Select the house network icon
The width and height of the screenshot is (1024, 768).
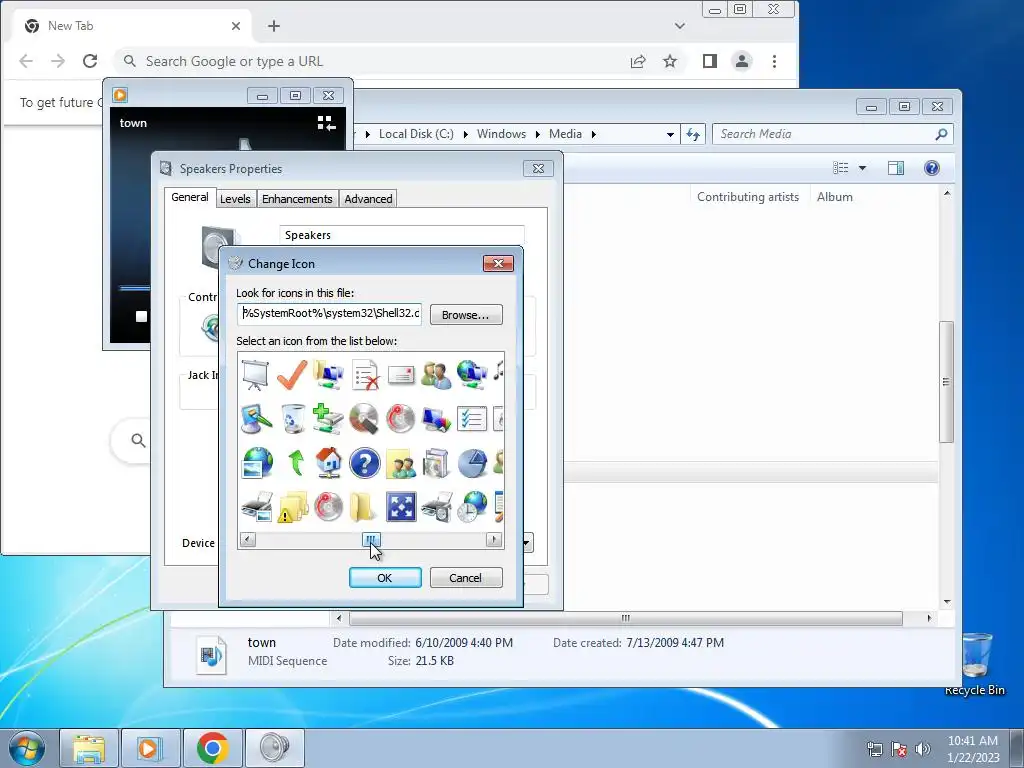pos(328,462)
